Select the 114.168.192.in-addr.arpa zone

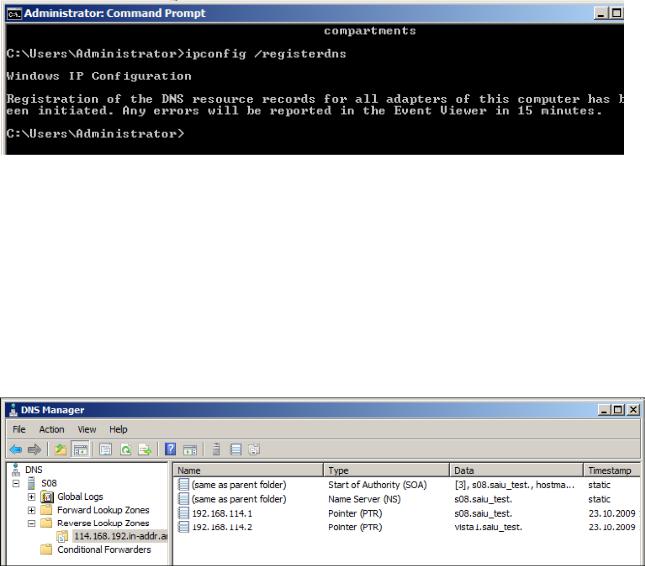point(121,536)
